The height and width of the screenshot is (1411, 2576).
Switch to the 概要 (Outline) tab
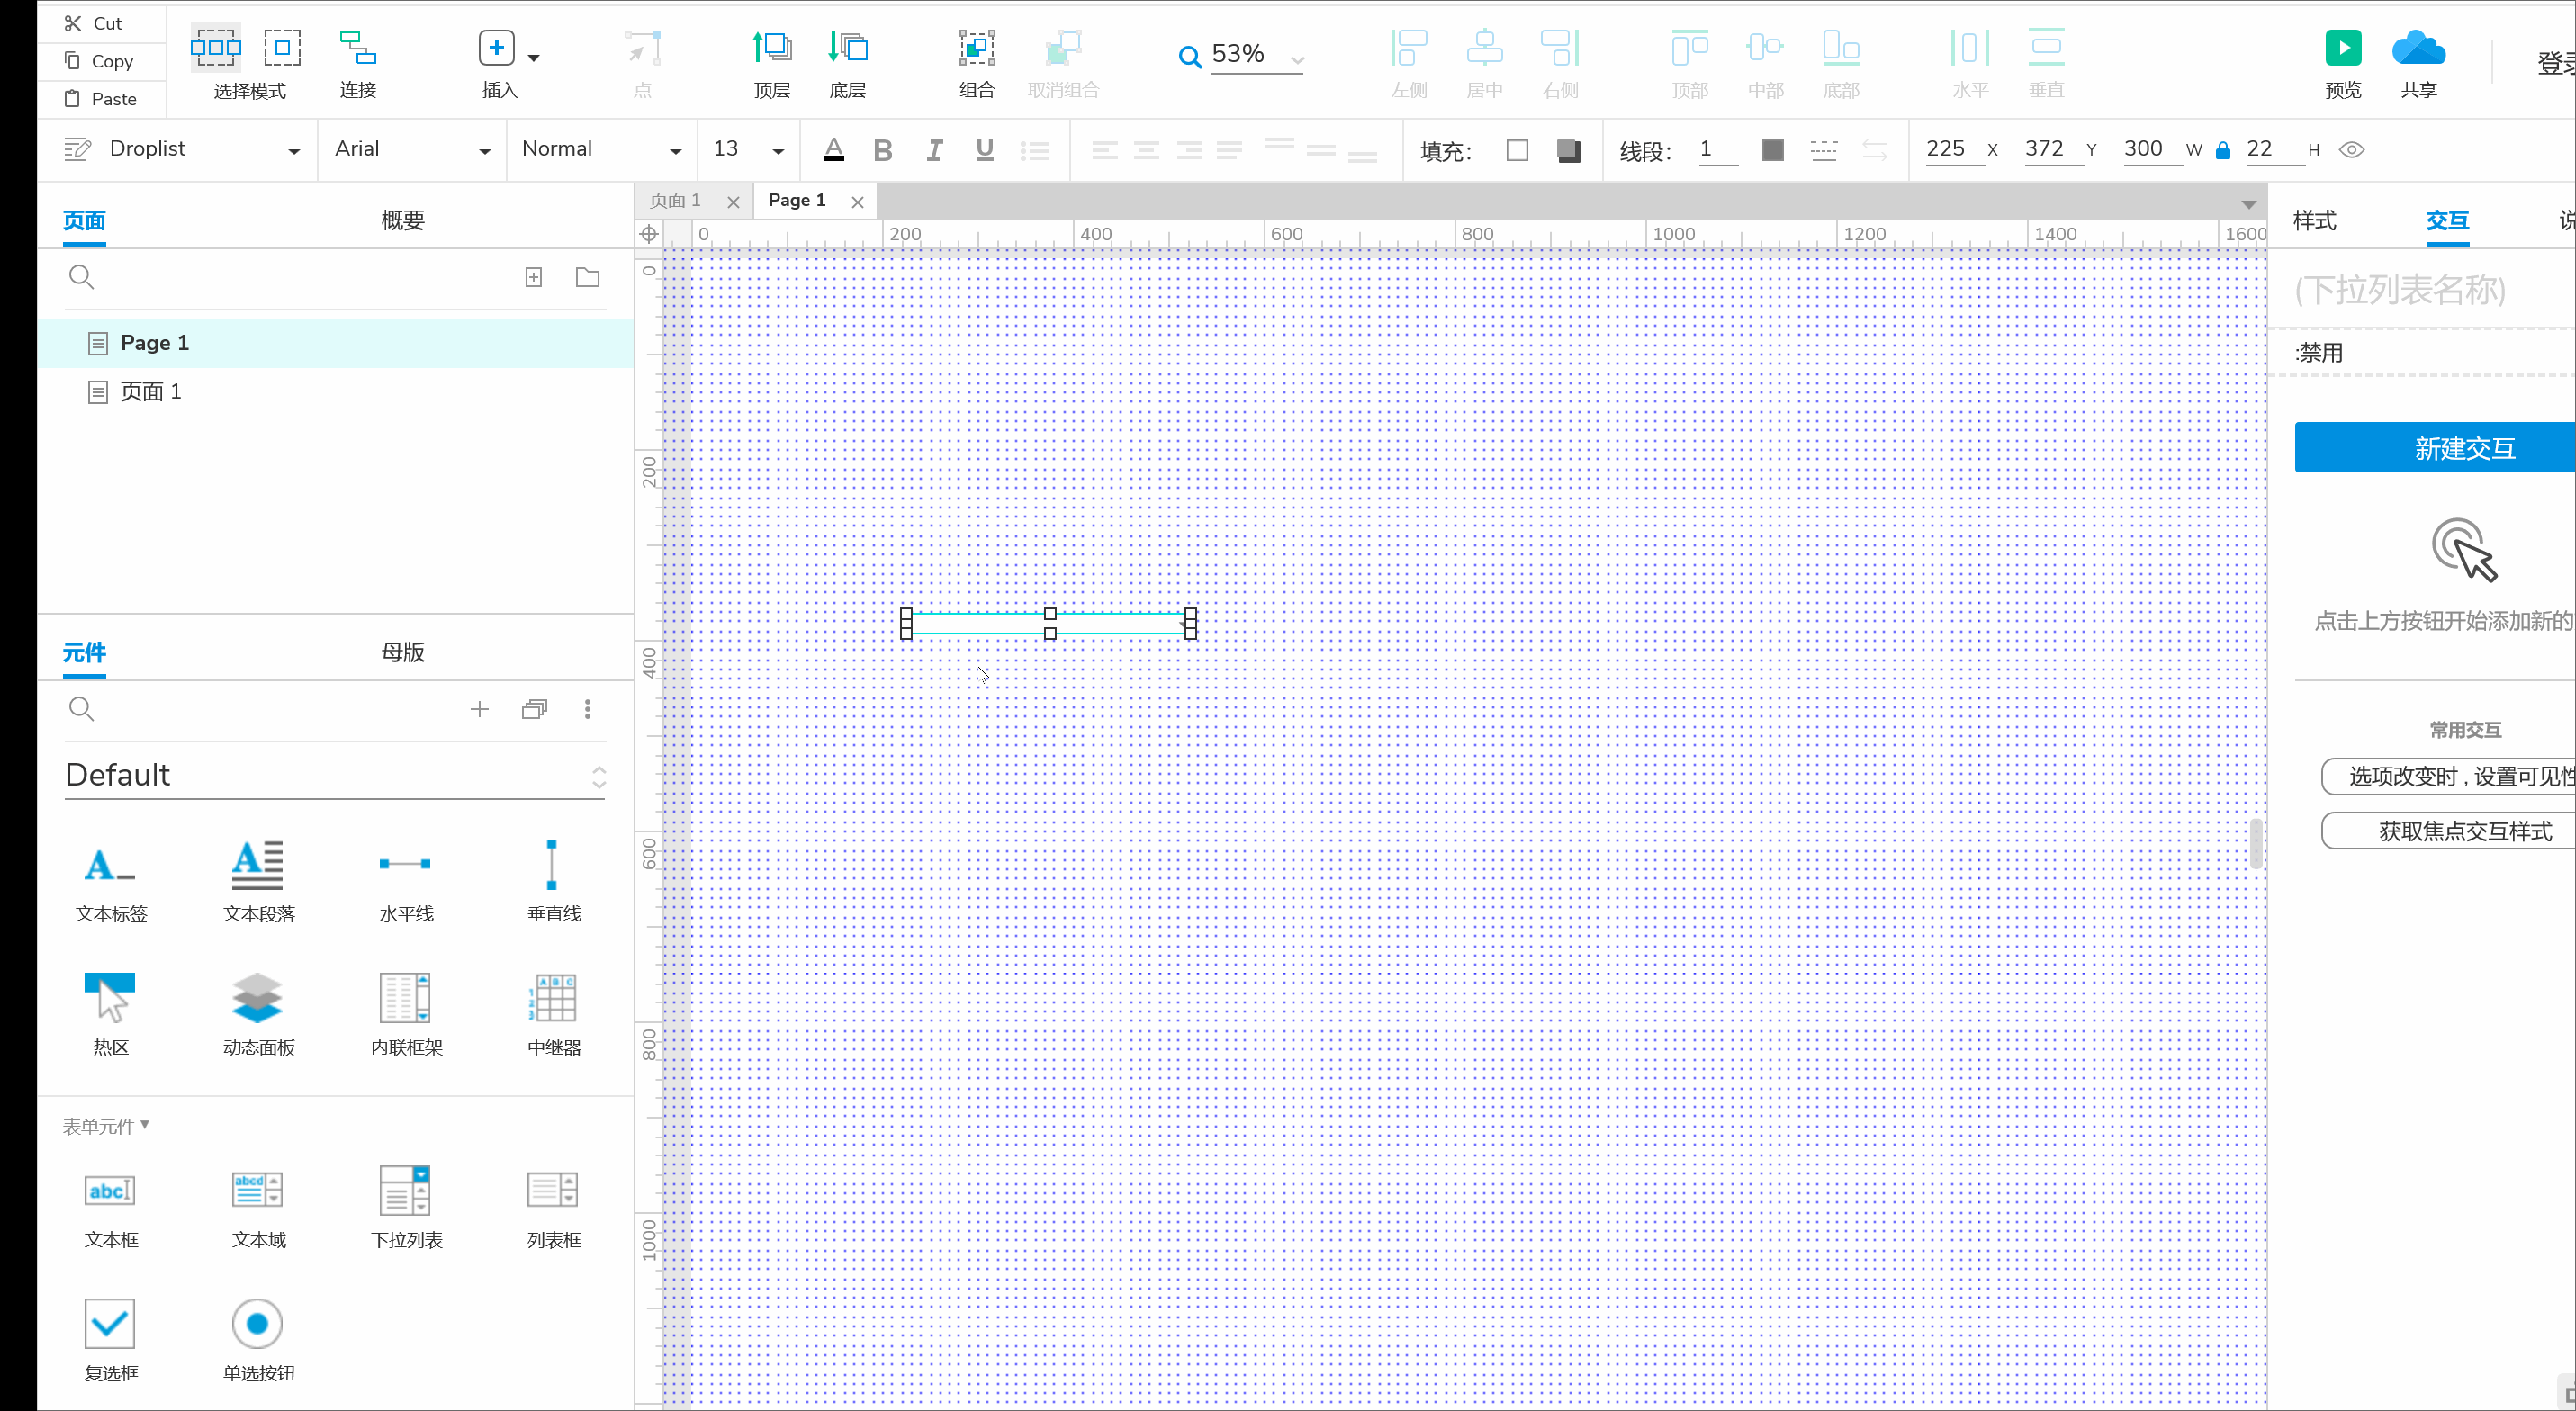point(402,220)
